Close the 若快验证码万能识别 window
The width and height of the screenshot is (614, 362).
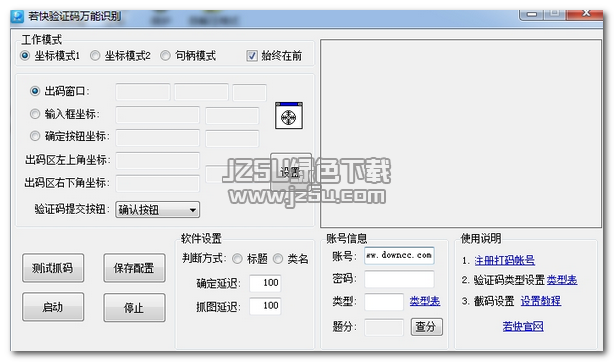(x=586, y=14)
